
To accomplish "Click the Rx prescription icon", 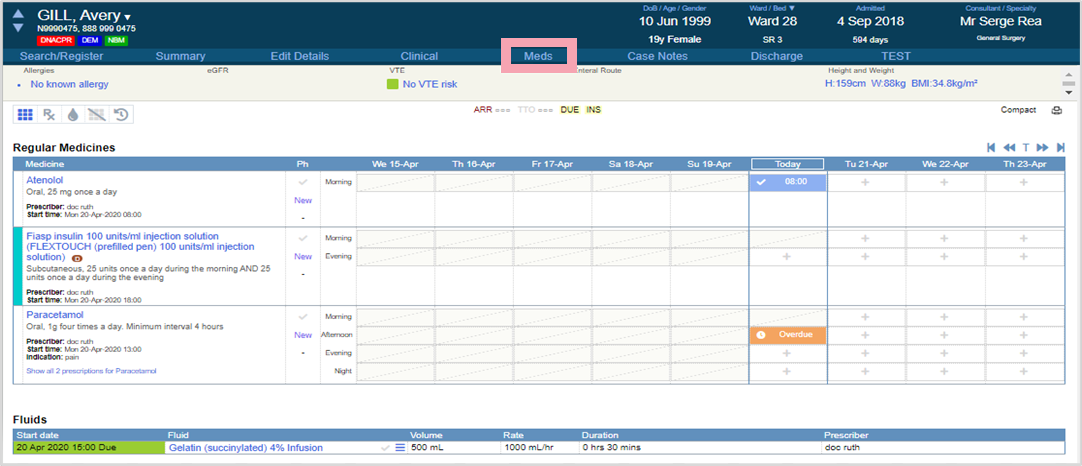I will 48,115.
